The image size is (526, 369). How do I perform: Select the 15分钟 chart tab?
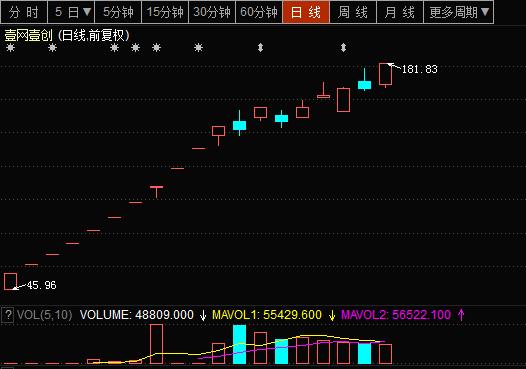[165, 12]
